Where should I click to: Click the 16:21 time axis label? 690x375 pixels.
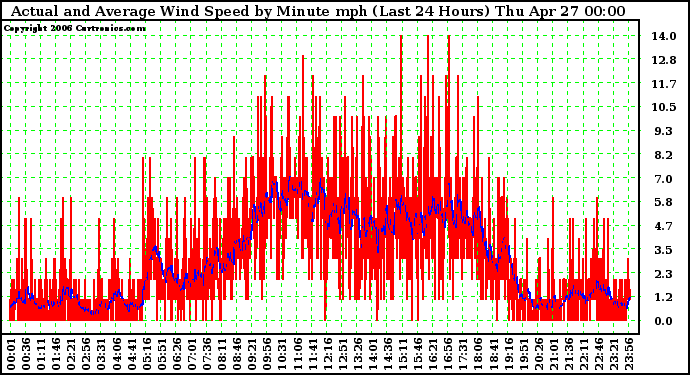tap(433, 354)
